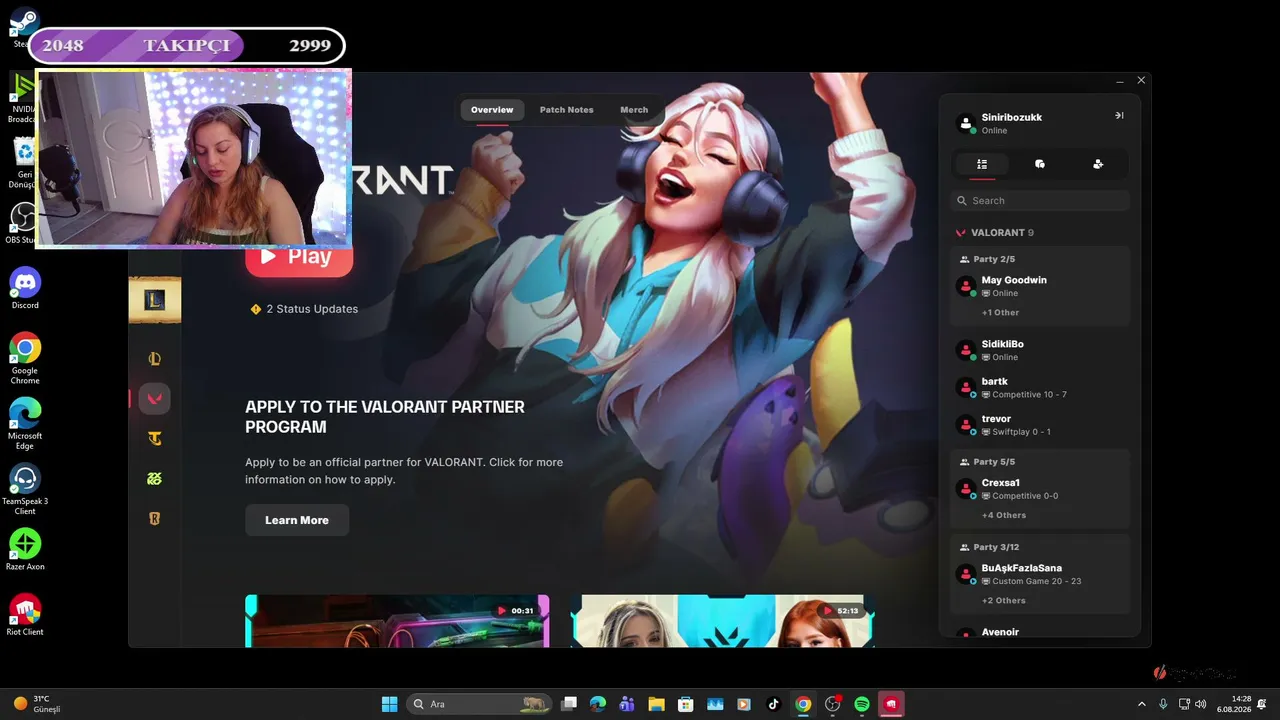Viewport: 1280px width, 720px height.
Task: Open Spotify from the taskbar
Action: 862,704
